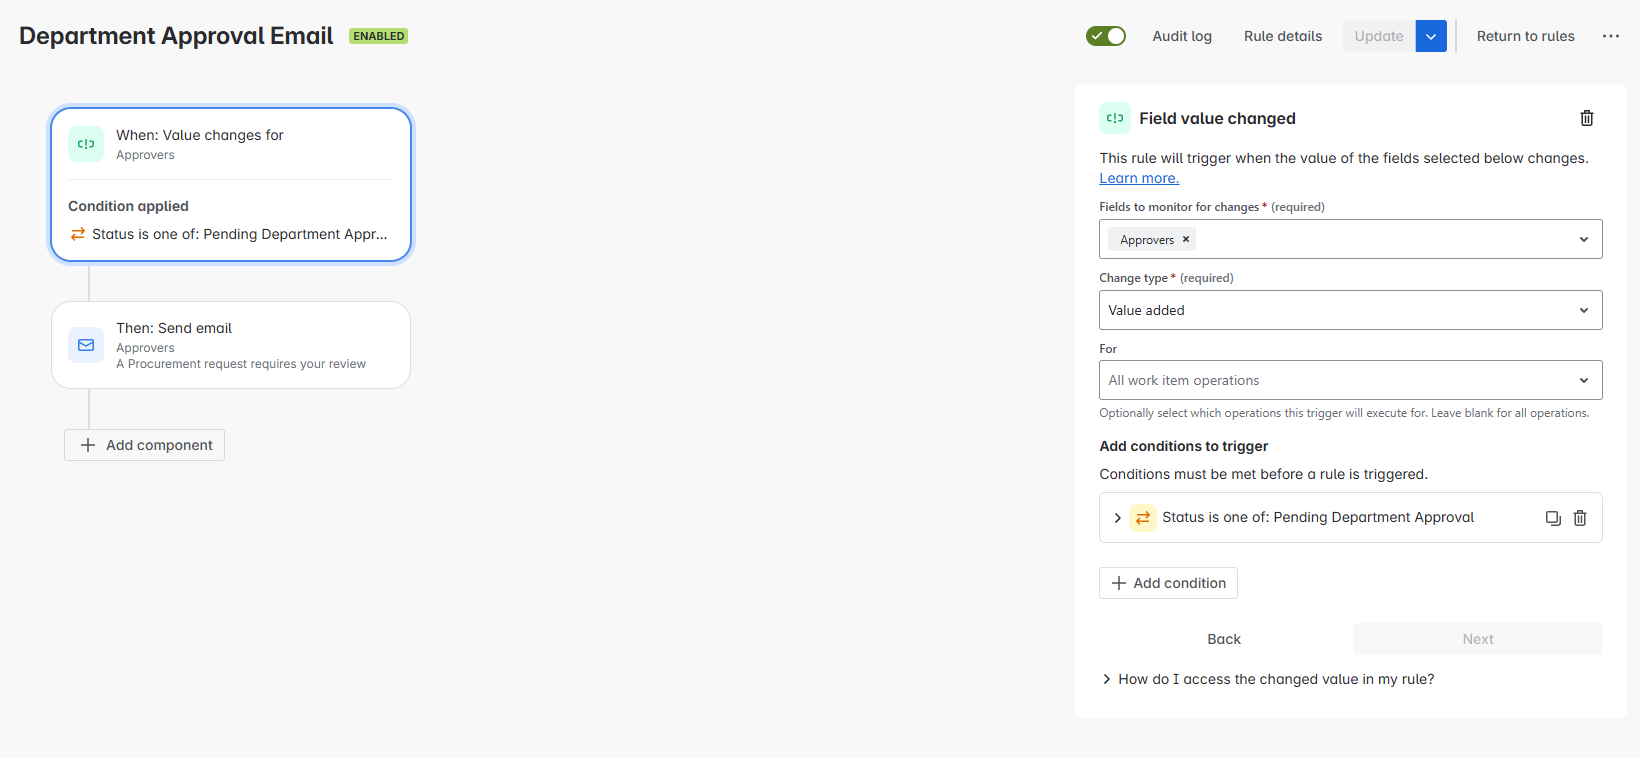This screenshot has height=758, width=1640.
Task: Expand the Status is one of condition
Action: click(x=1117, y=517)
